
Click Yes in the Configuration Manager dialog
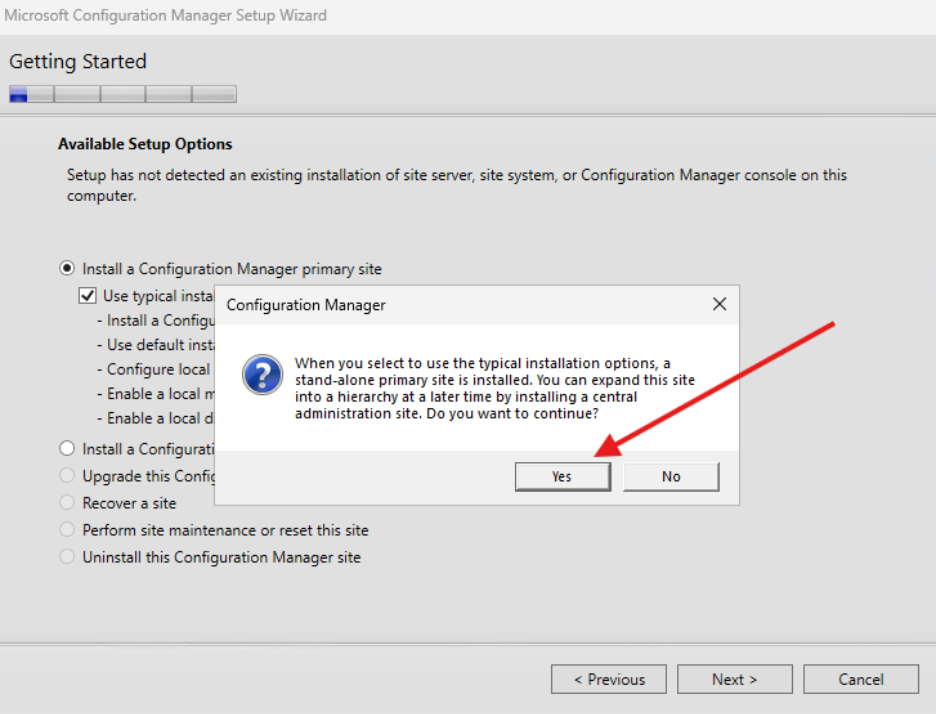click(x=562, y=476)
